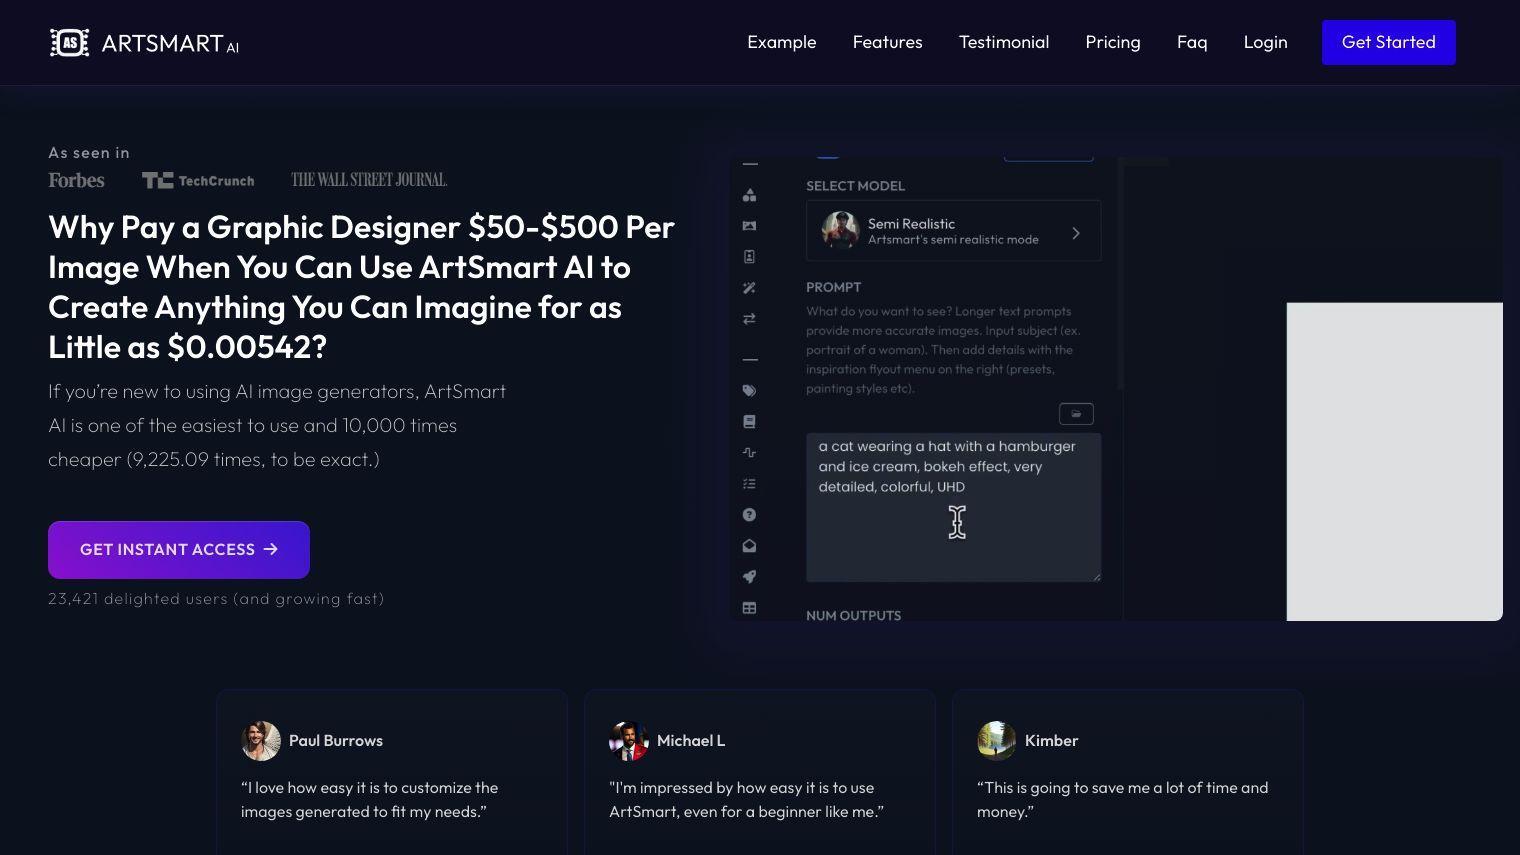
Task: Click the name Michael L
Action: coord(691,741)
